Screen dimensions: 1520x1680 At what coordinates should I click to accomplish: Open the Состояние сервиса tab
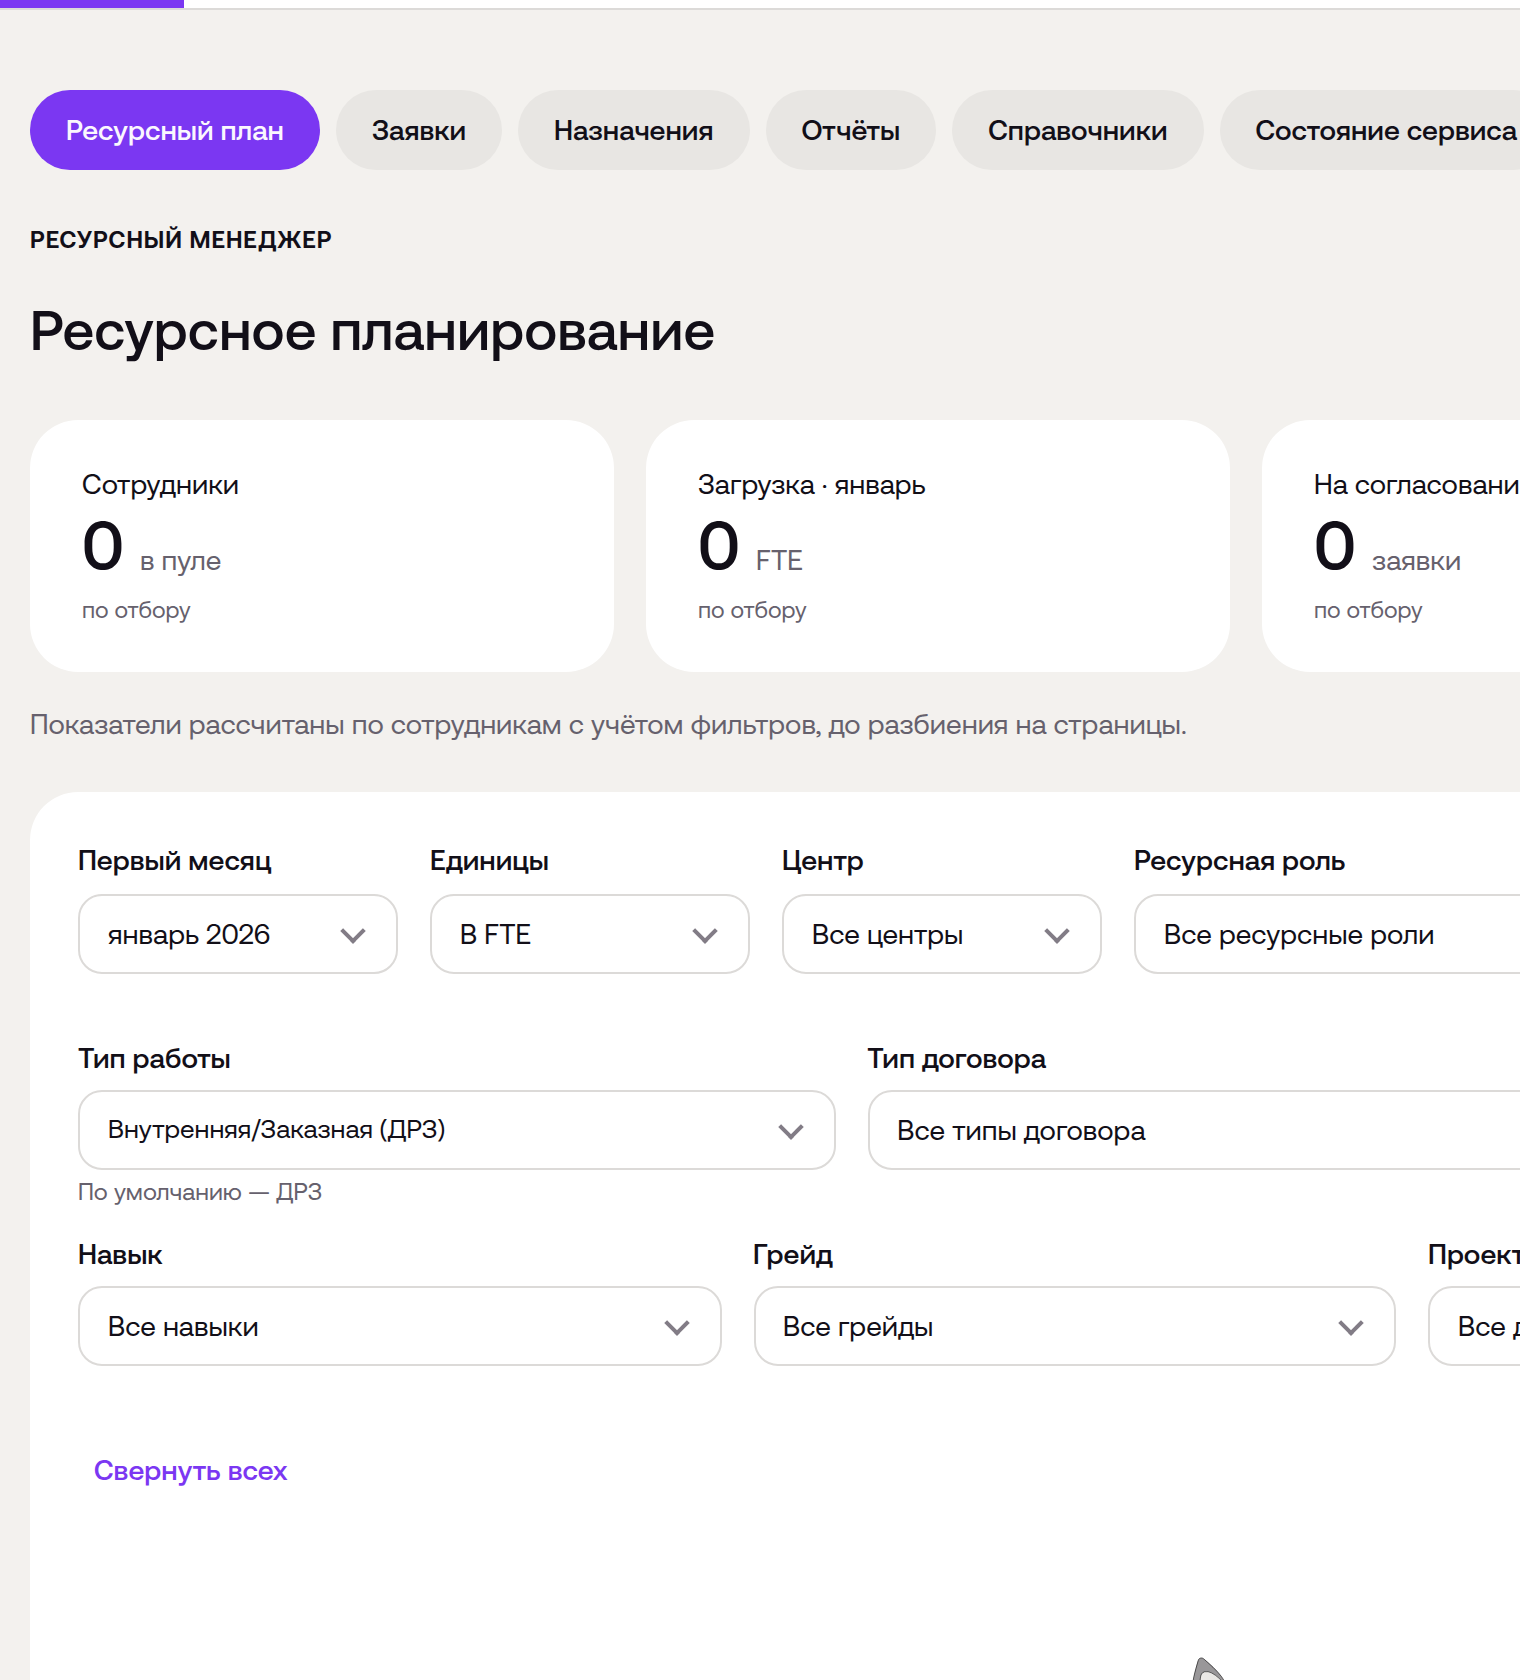click(x=1370, y=130)
